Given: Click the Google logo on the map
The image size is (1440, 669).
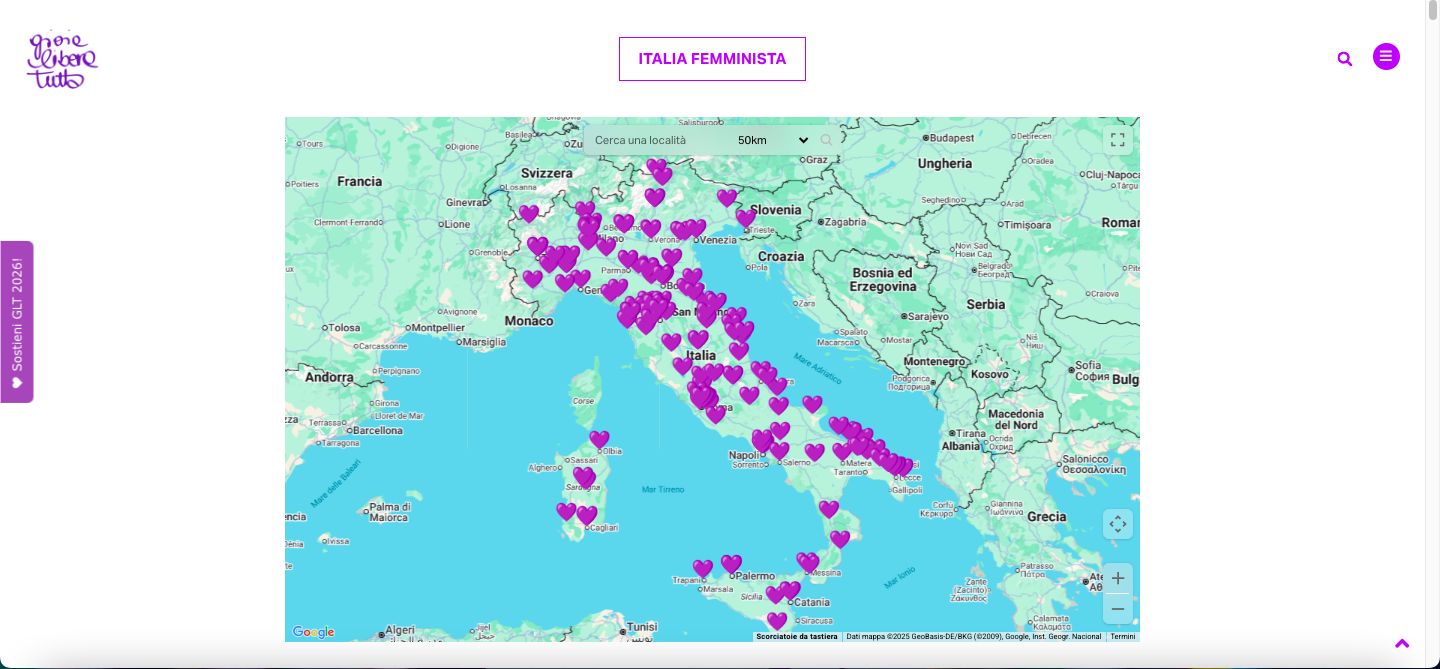Looking at the screenshot, I should pyautogui.click(x=312, y=631).
